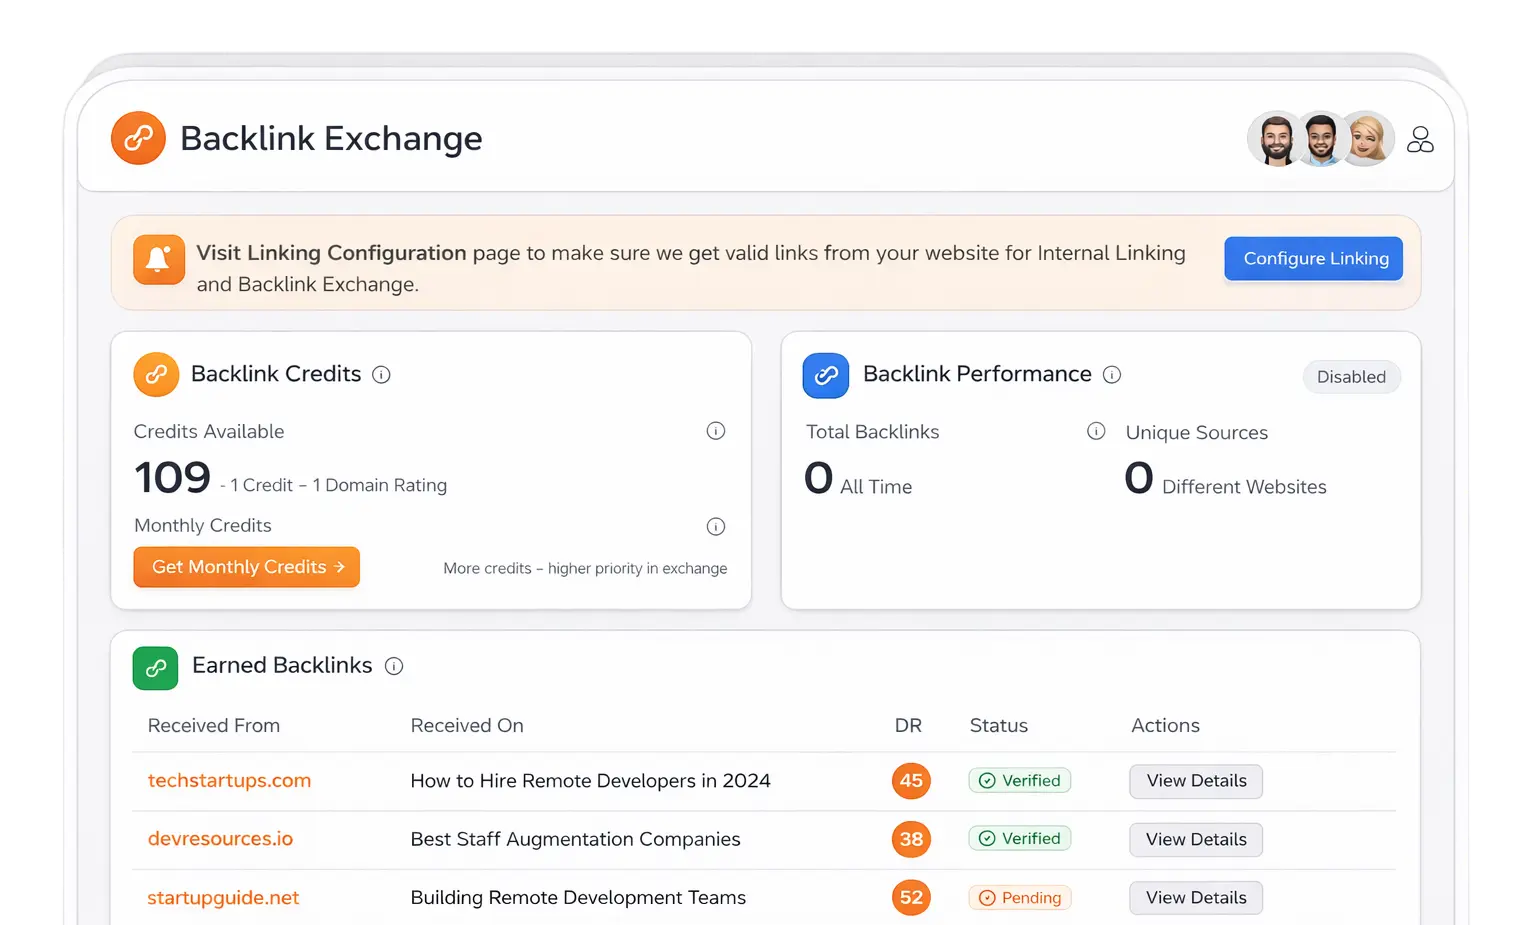Click the Disabled status badge
This screenshot has width=1536, height=925.
1351,377
